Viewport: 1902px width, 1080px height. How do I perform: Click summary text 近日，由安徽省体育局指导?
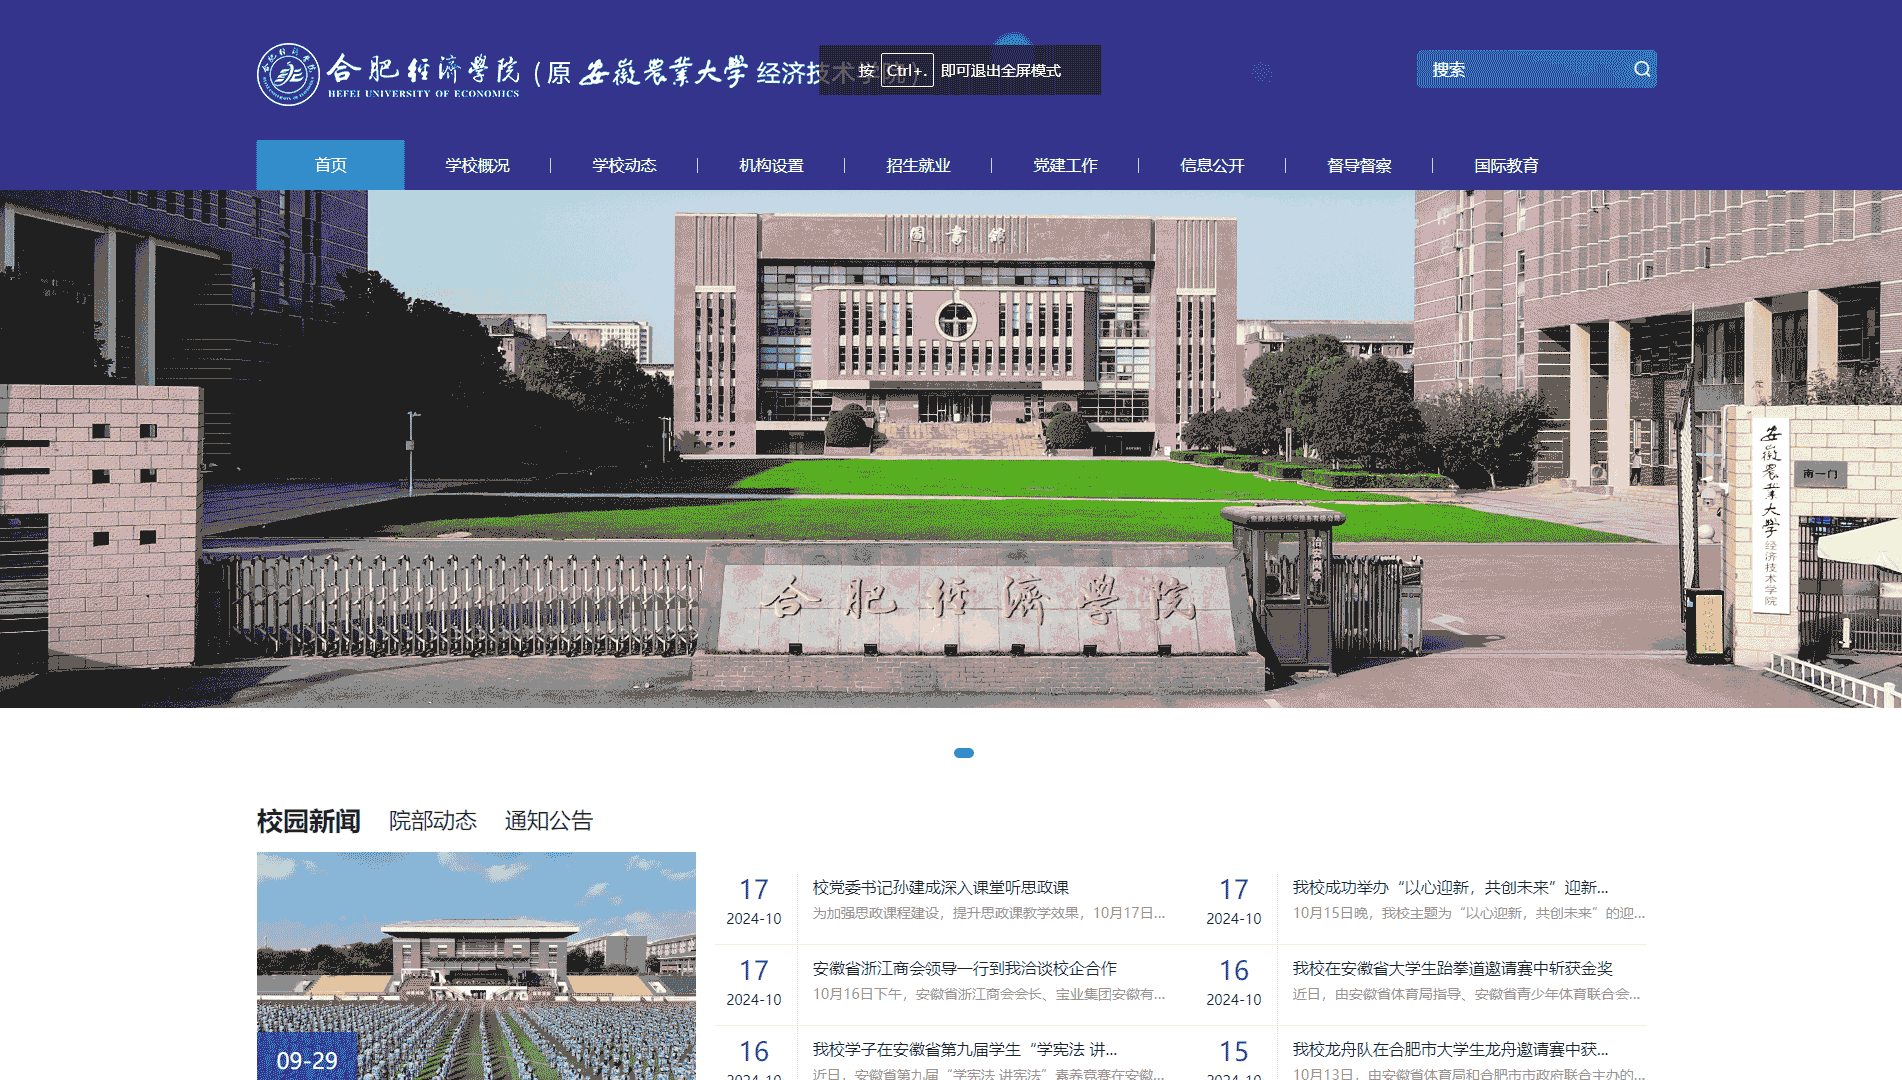pyautogui.click(x=1466, y=994)
